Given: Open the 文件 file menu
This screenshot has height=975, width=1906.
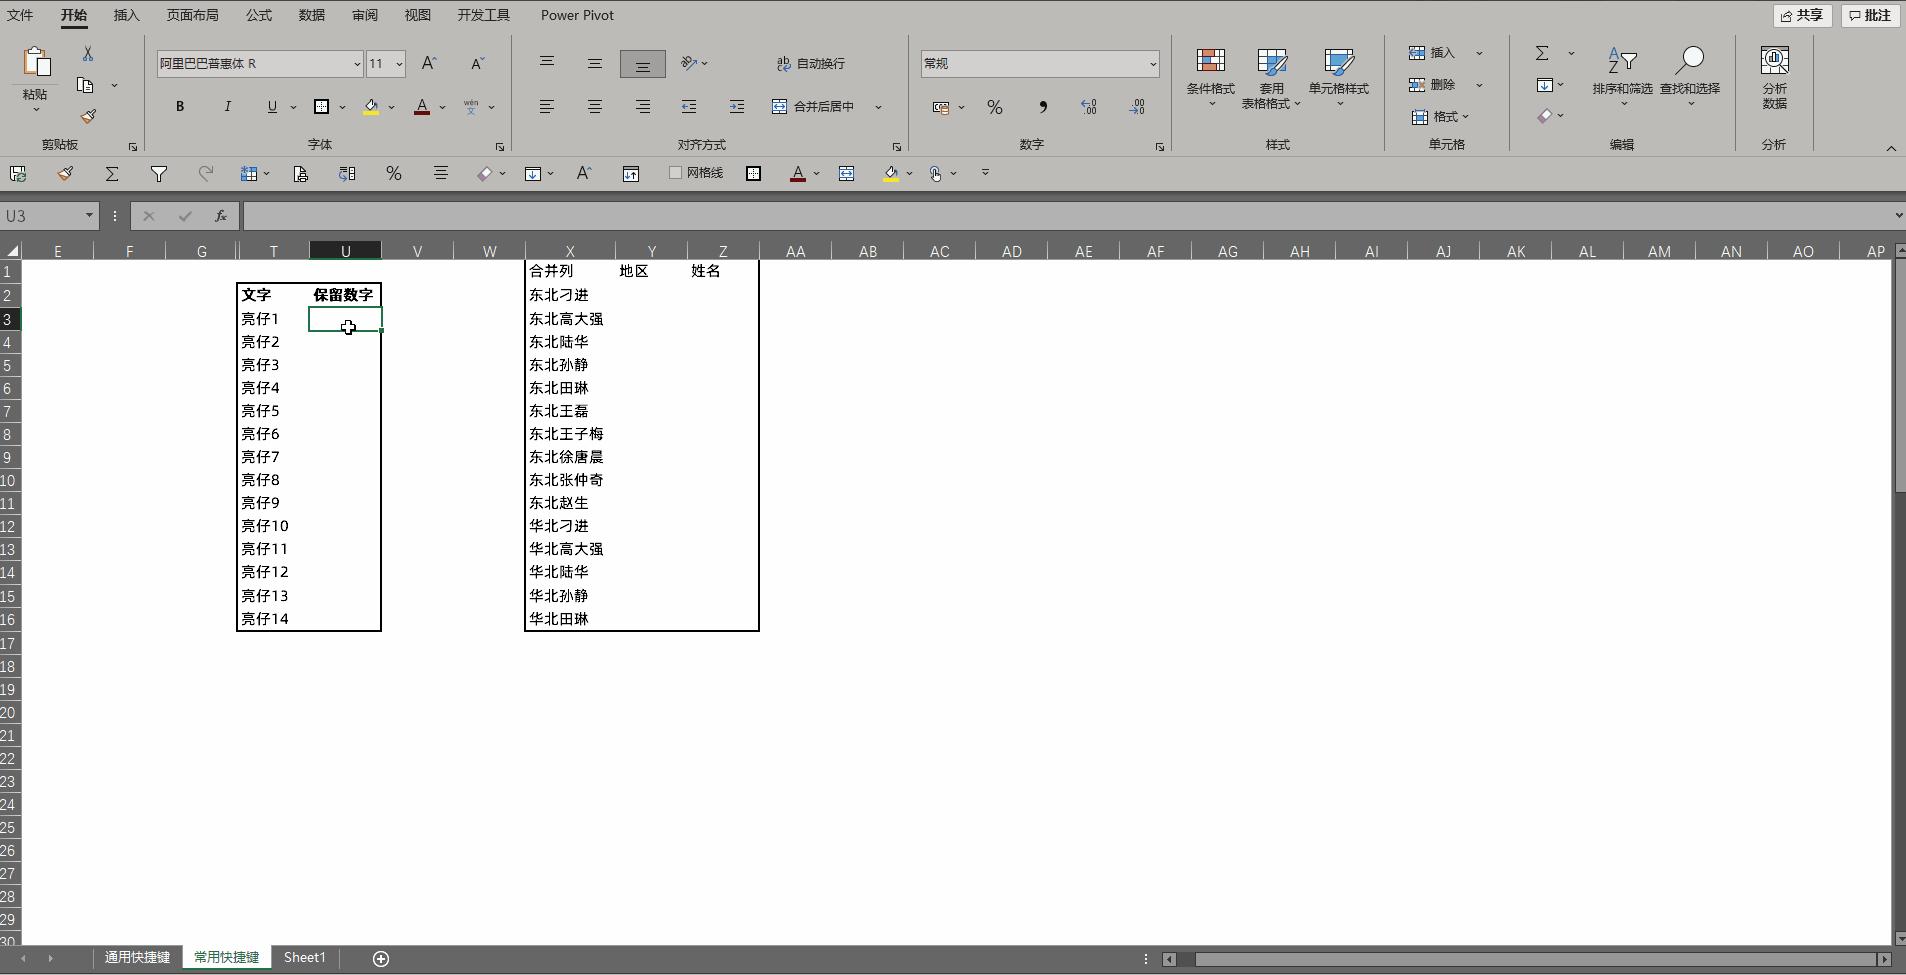Looking at the screenshot, I should coord(20,15).
